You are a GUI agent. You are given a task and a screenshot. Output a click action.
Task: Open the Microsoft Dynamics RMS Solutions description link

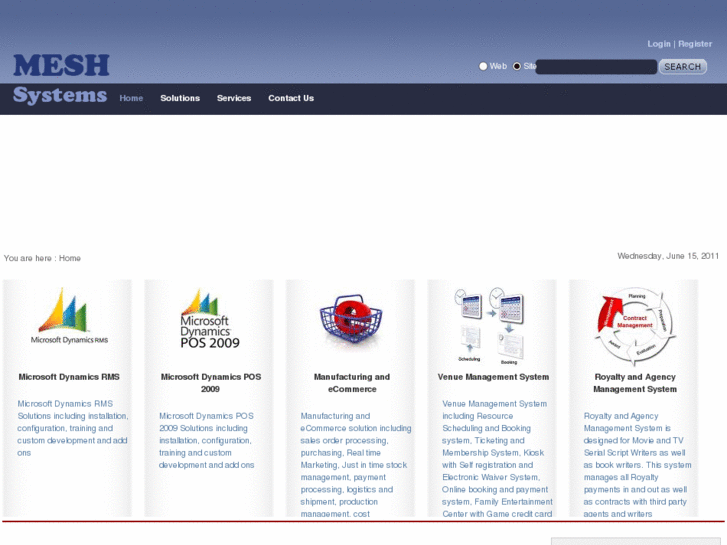pyautogui.click(x=72, y=428)
